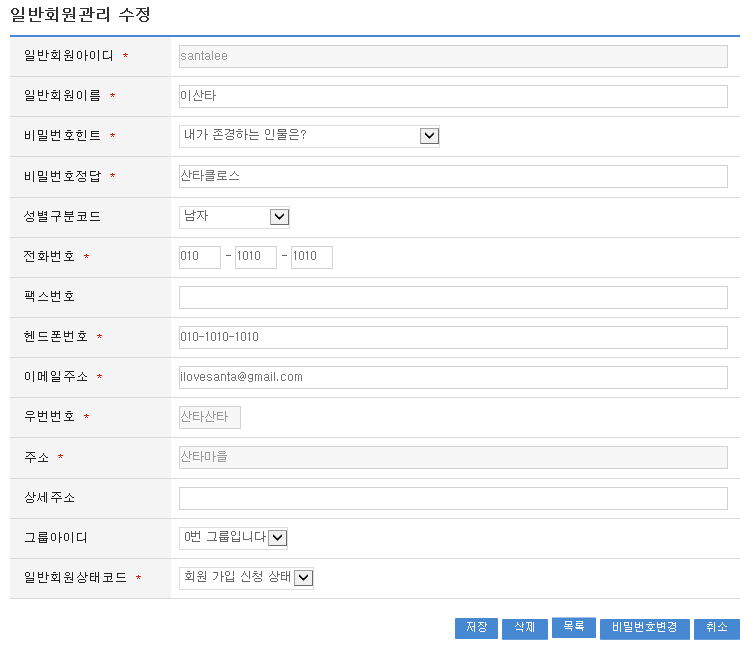The height and width of the screenshot is (652, 756).
Task: Click the empty 팩스번호 field
Action: 452,297
